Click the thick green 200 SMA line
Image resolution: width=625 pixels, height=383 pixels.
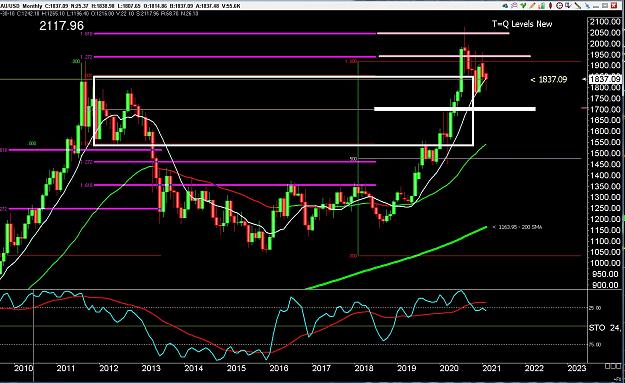coord(399,261)
